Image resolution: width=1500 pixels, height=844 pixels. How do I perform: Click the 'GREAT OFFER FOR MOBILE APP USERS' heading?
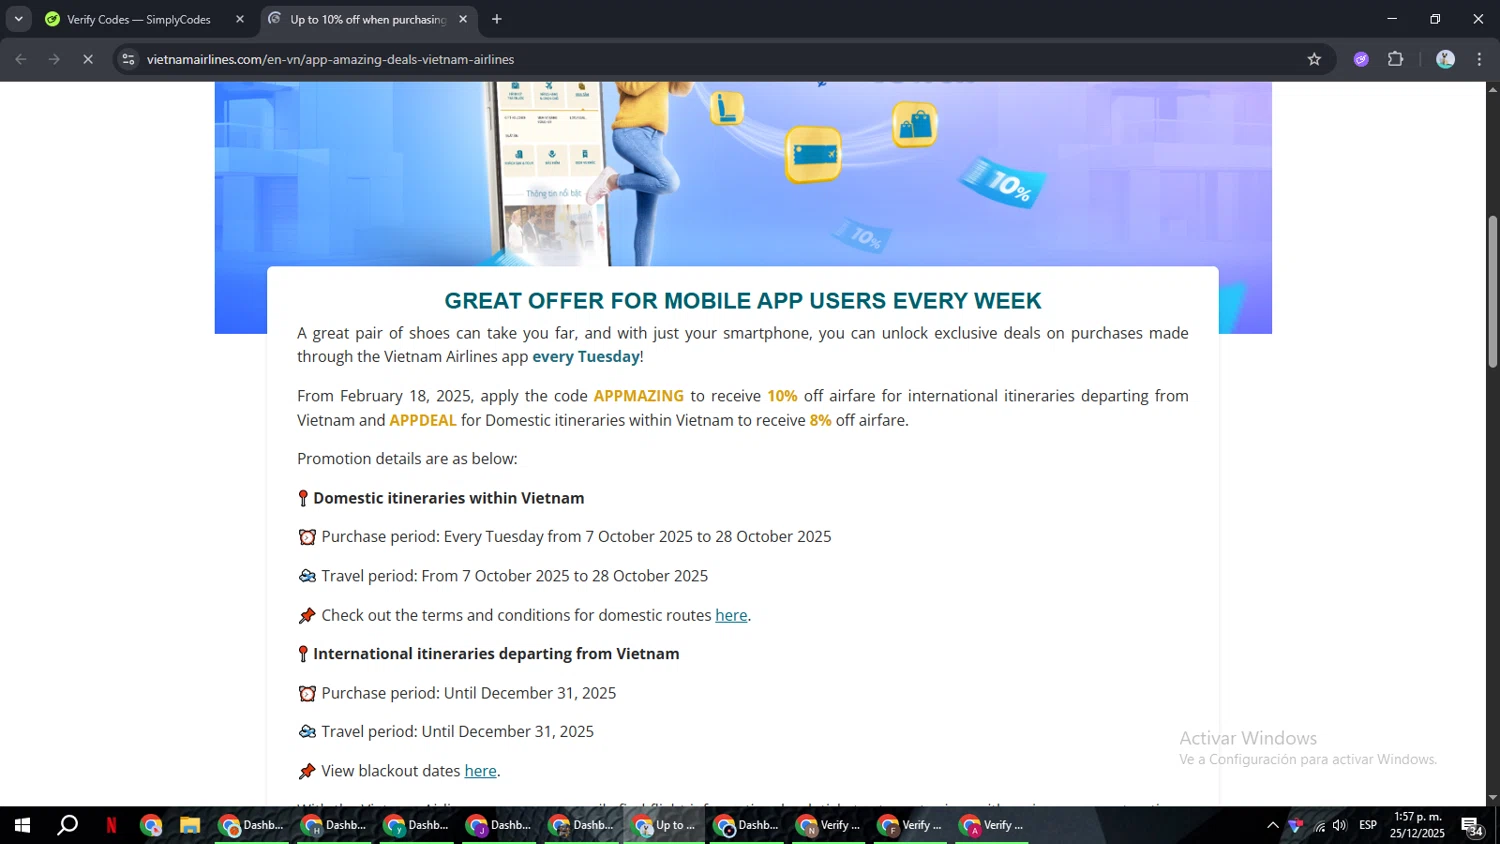[x=743, y=301]
